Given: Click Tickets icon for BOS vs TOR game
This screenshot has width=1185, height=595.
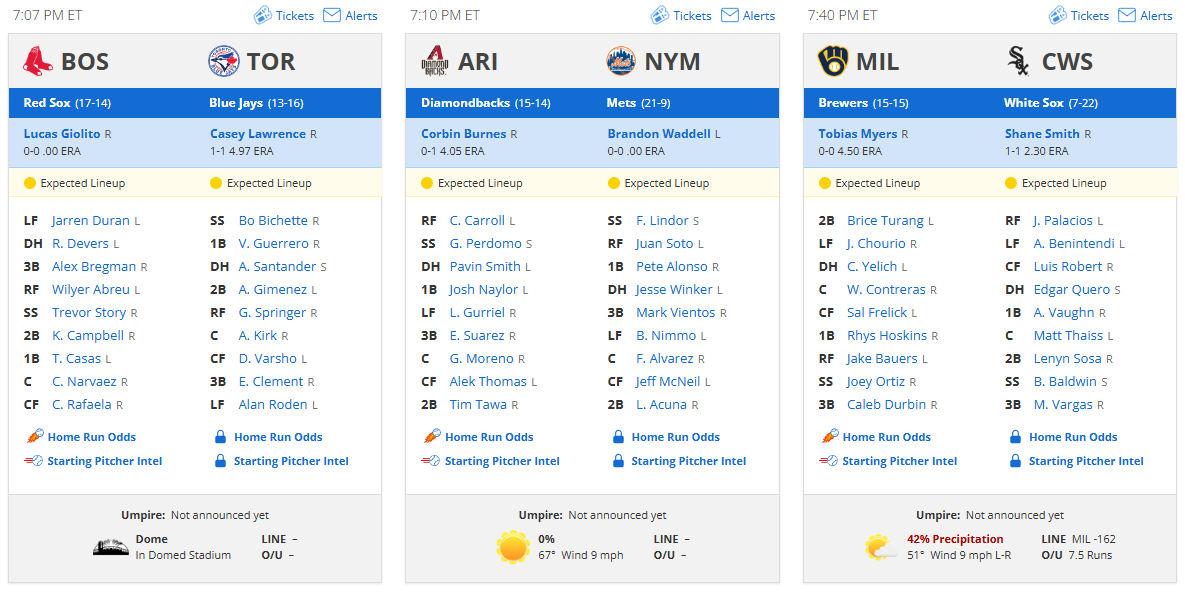Looking at the screenshot, I should pos(262,15).
